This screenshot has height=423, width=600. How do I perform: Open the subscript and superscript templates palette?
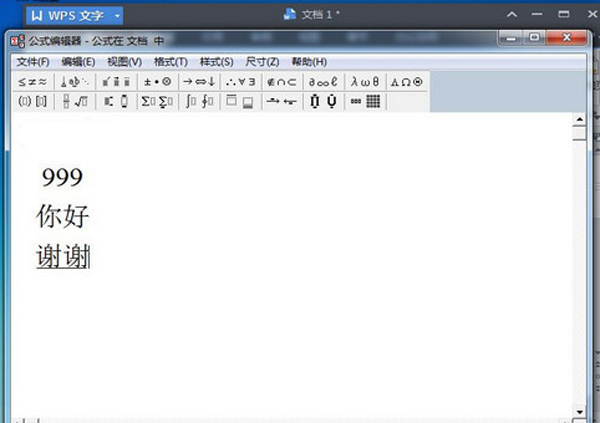(x=116, y=101)
